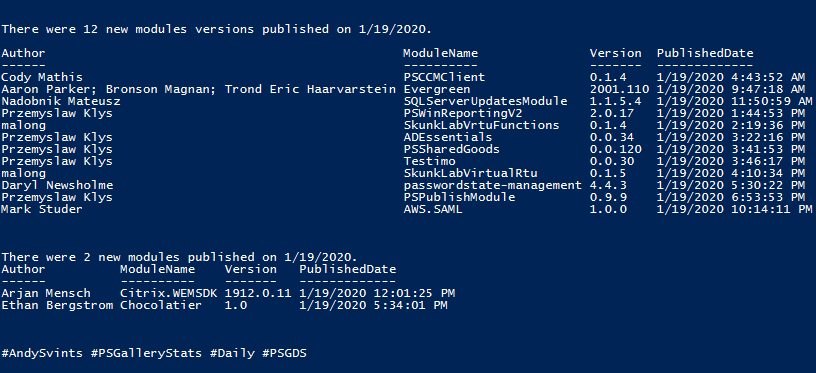Viewport: 816px width, 373px height.
Task: Select the PSWinReportingV2 module text
Action: coord(463,113)
